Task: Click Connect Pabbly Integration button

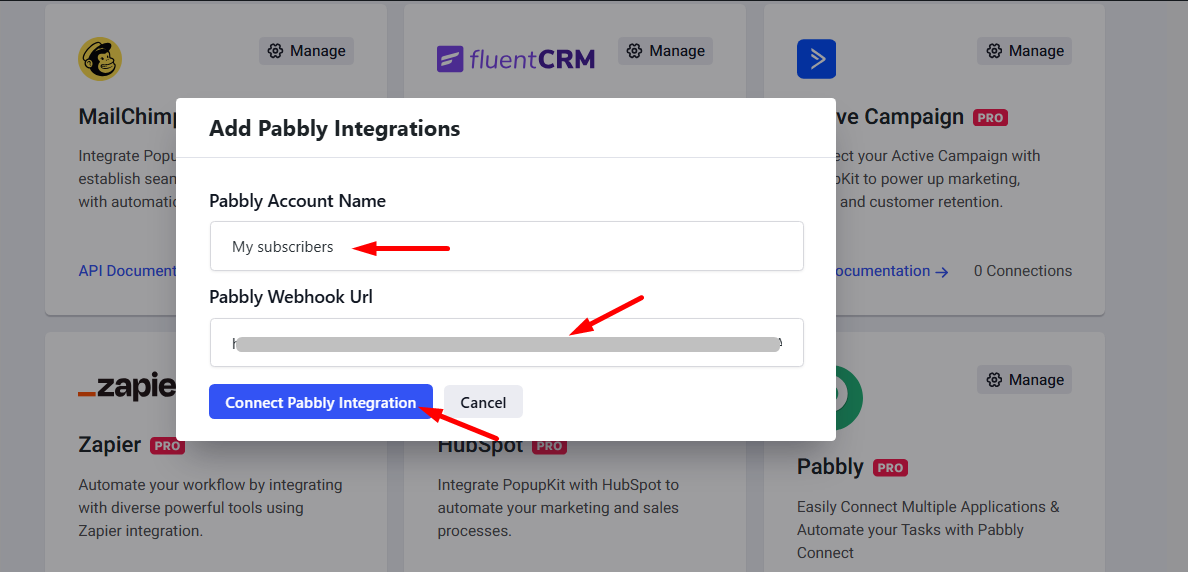Action: click(320, 402)
